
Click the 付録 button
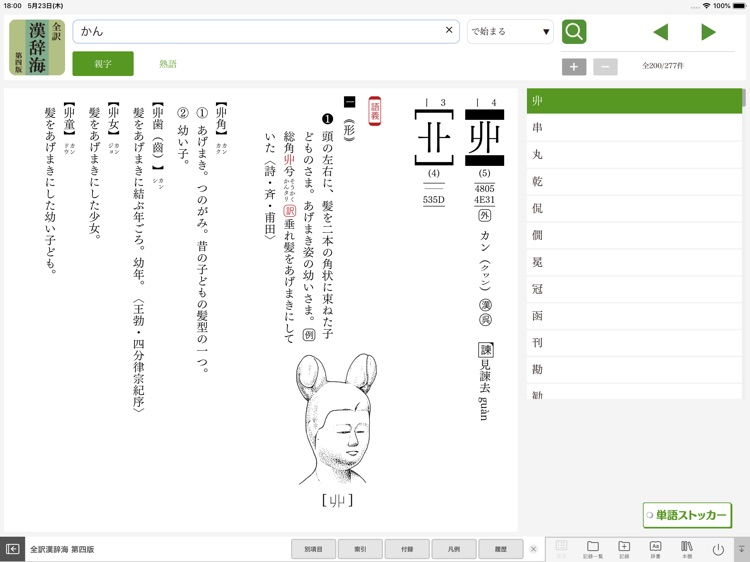(x=407, y=549)
